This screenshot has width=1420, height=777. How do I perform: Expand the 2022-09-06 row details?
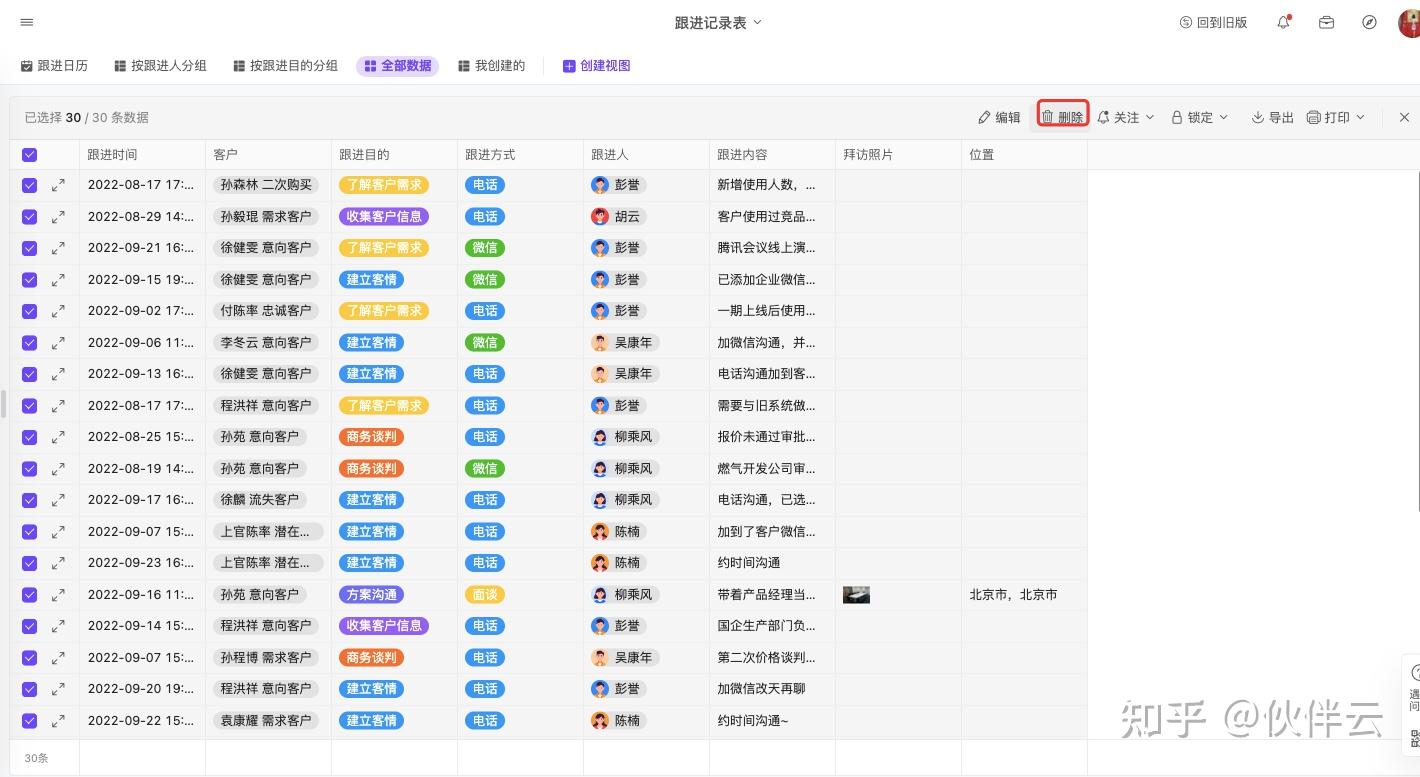pyautogui.click(x=58, y=342)
